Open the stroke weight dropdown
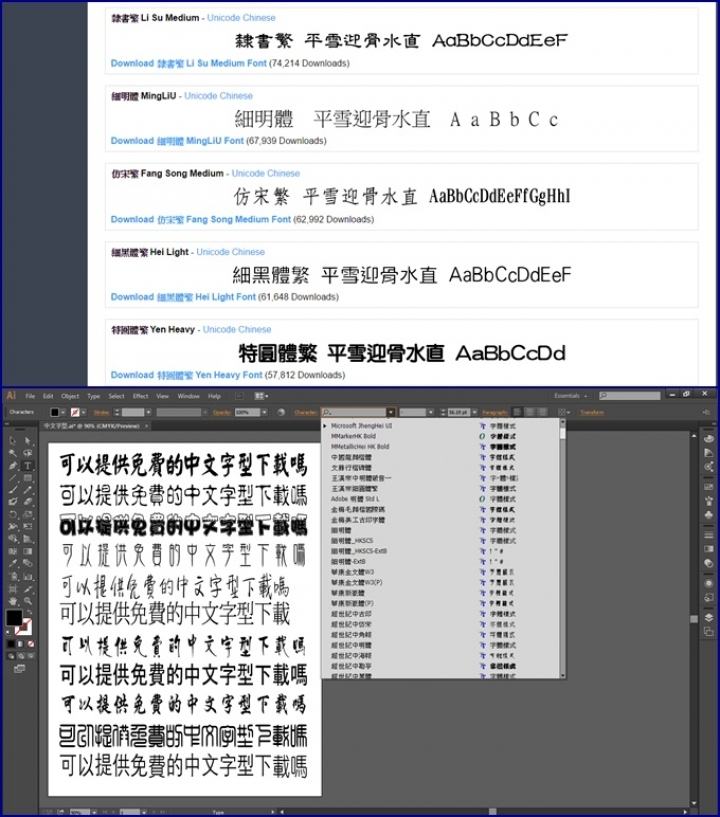This screenshot has height=817, width=720. coord(148,412)
